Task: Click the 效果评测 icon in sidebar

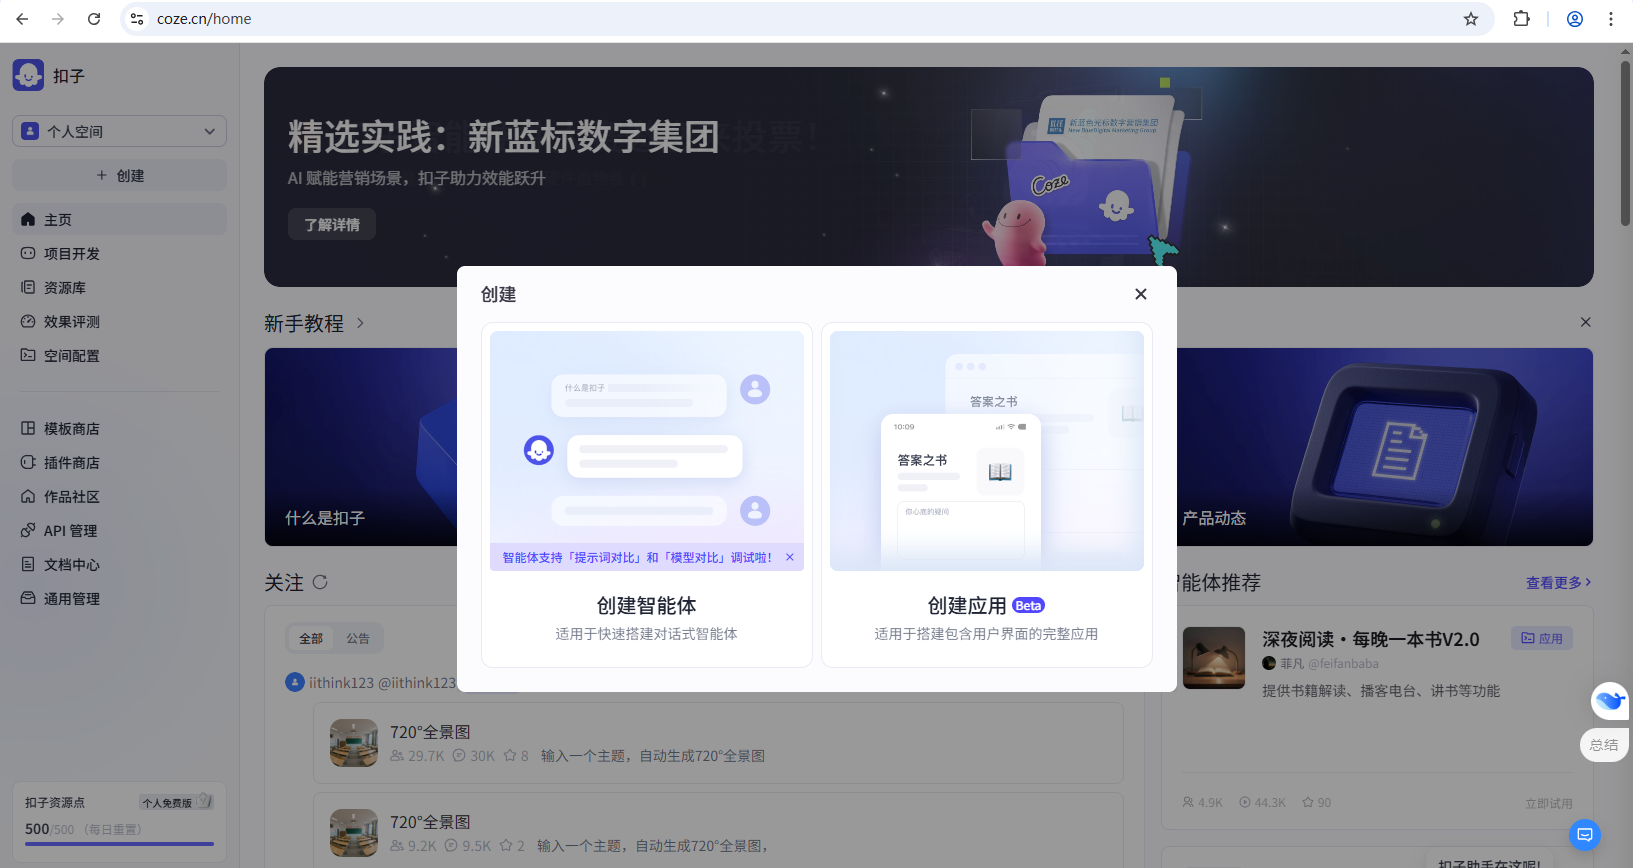Action: pos(28,321)
